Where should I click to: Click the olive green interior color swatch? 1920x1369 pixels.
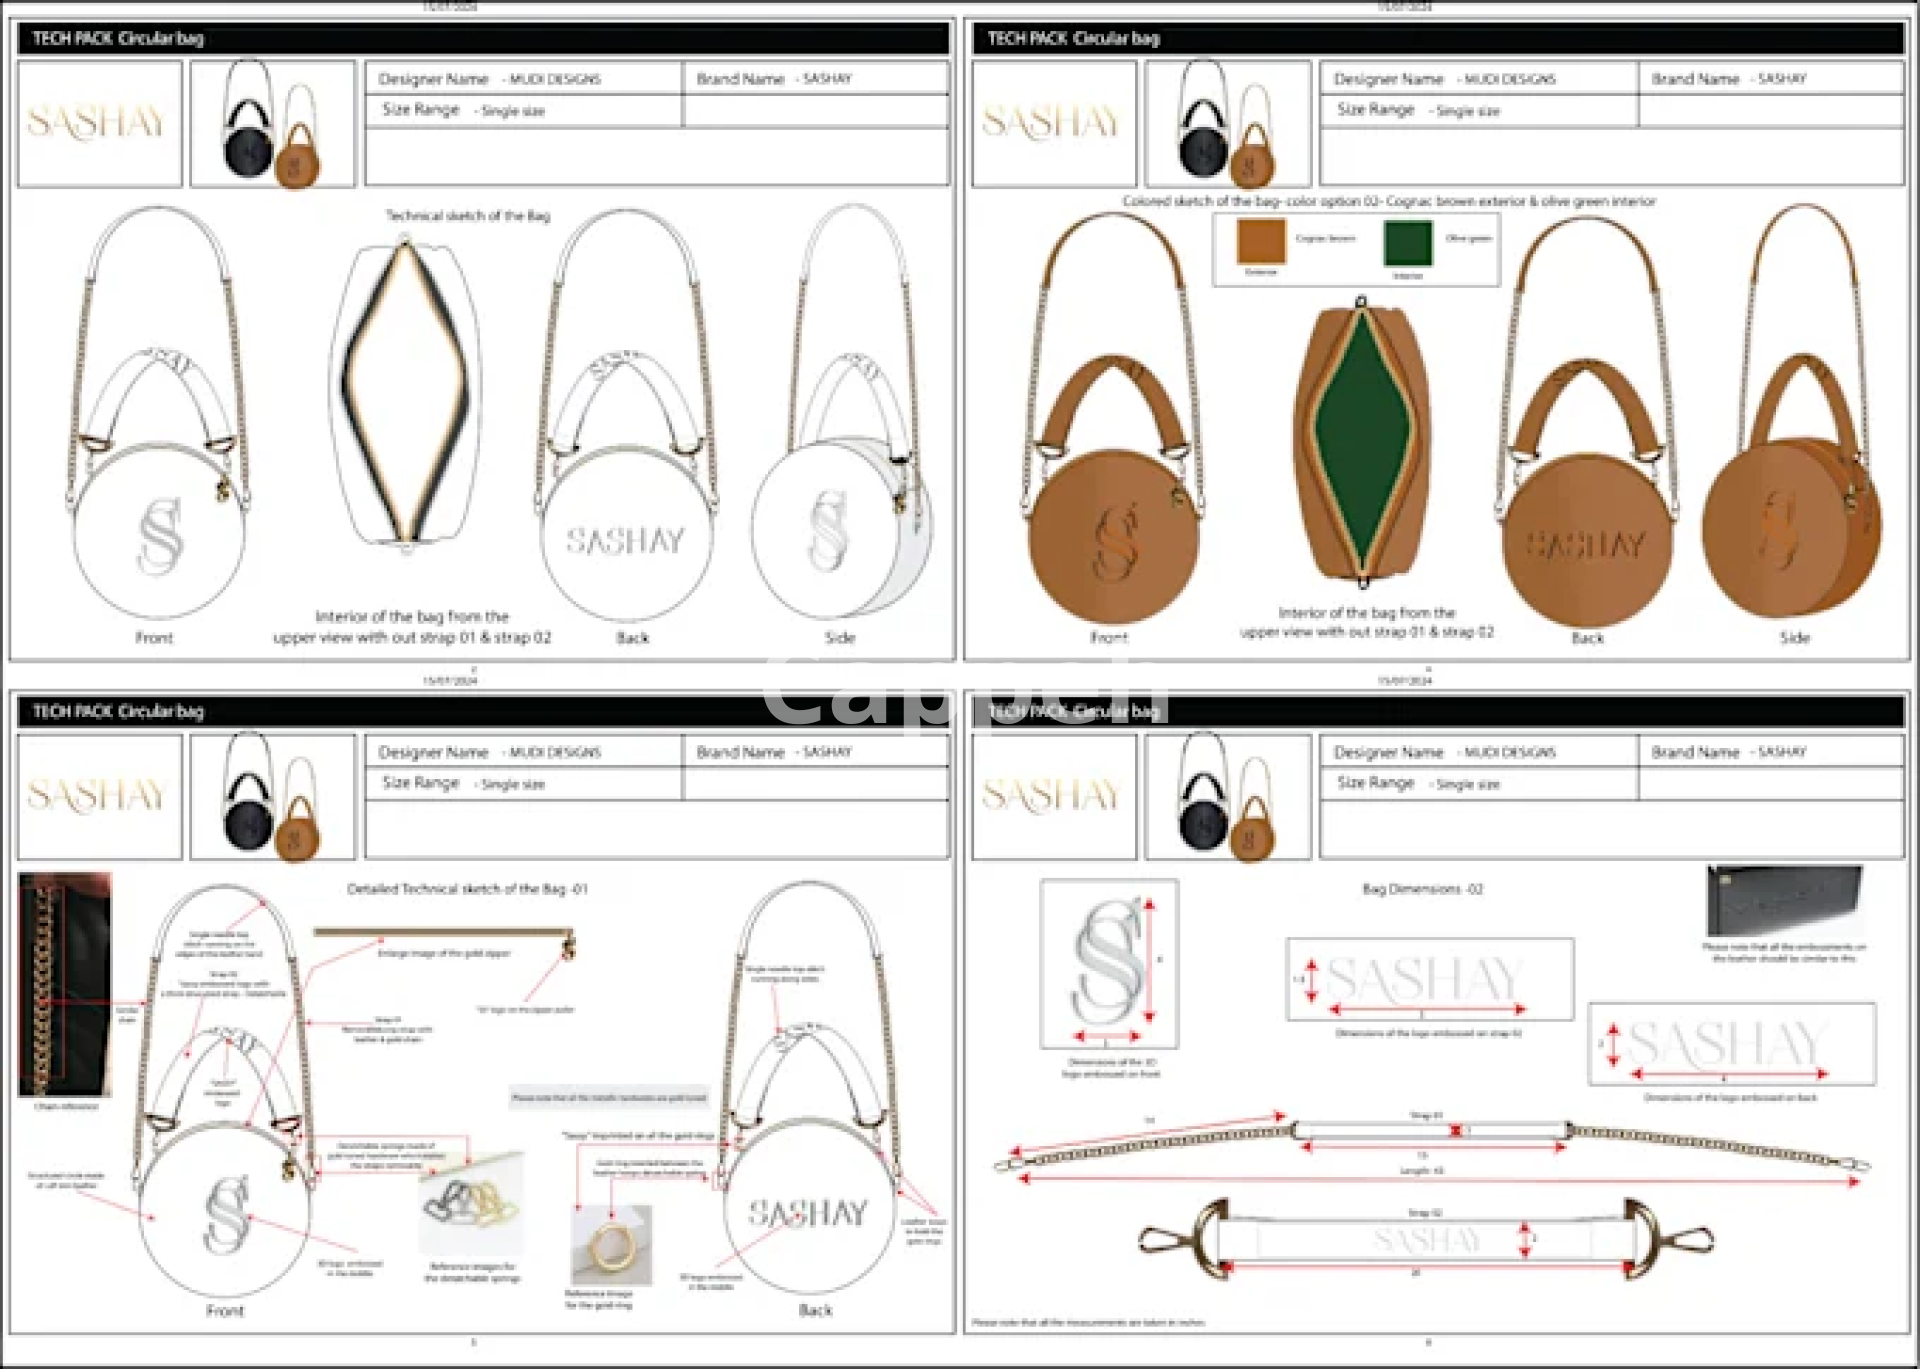[x=1407, y=243]
